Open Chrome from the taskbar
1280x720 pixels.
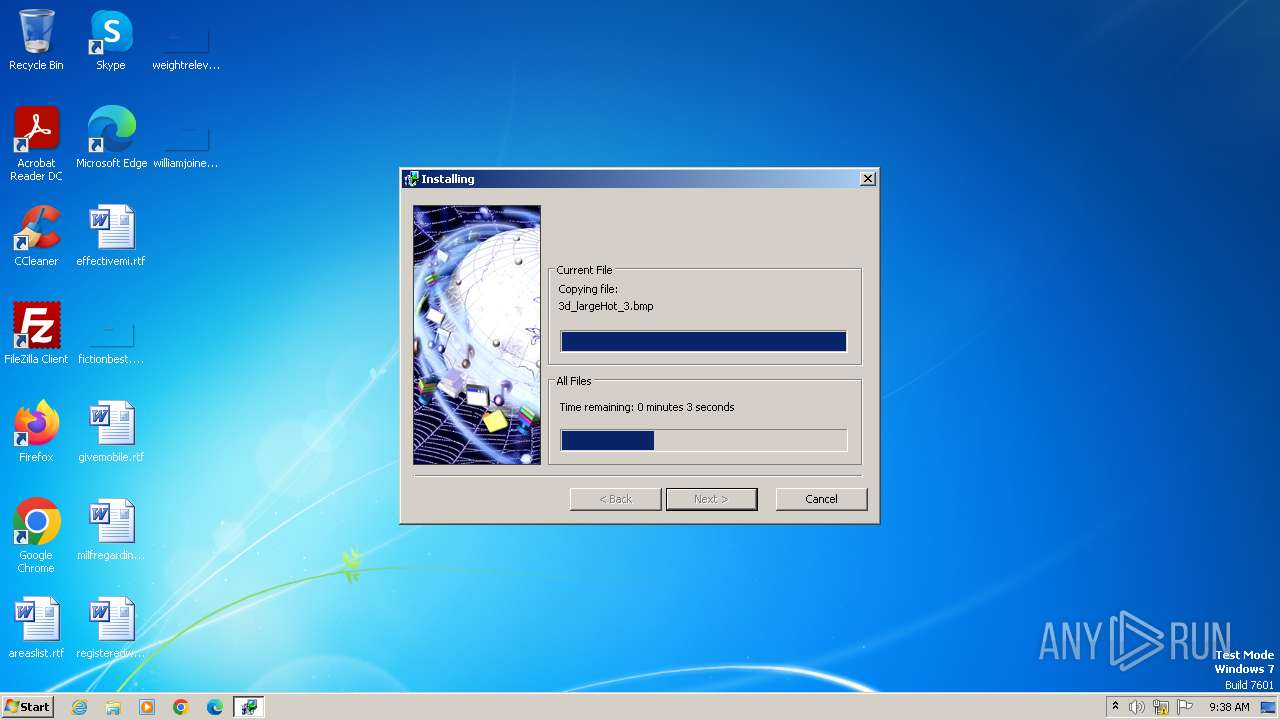181,707
